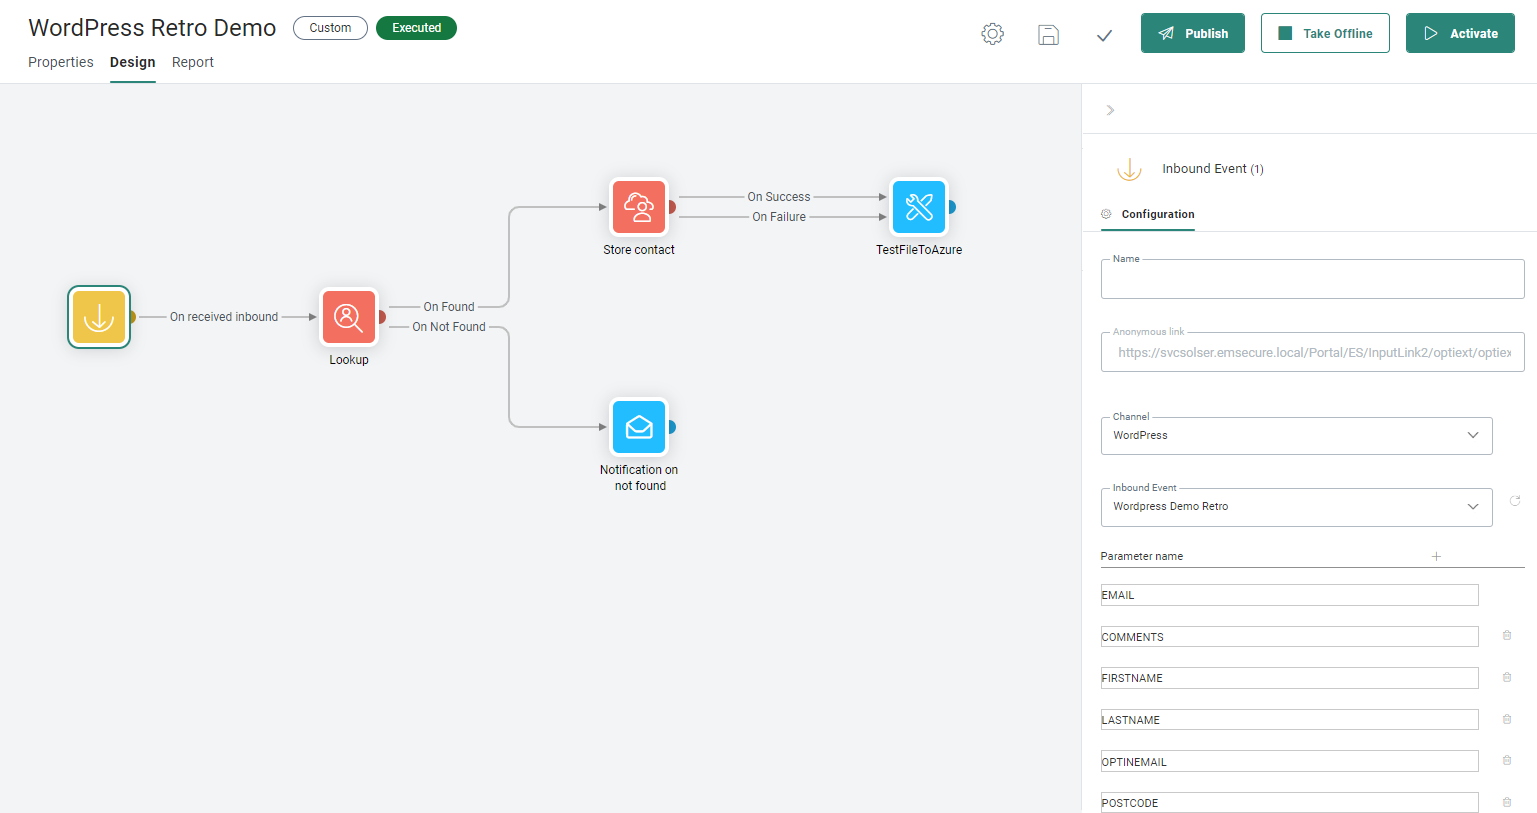This screenshot has height=813, width=1537.
Task: Click the Lookup node icon
Action: pyautogui.click(x=348, y=317)
